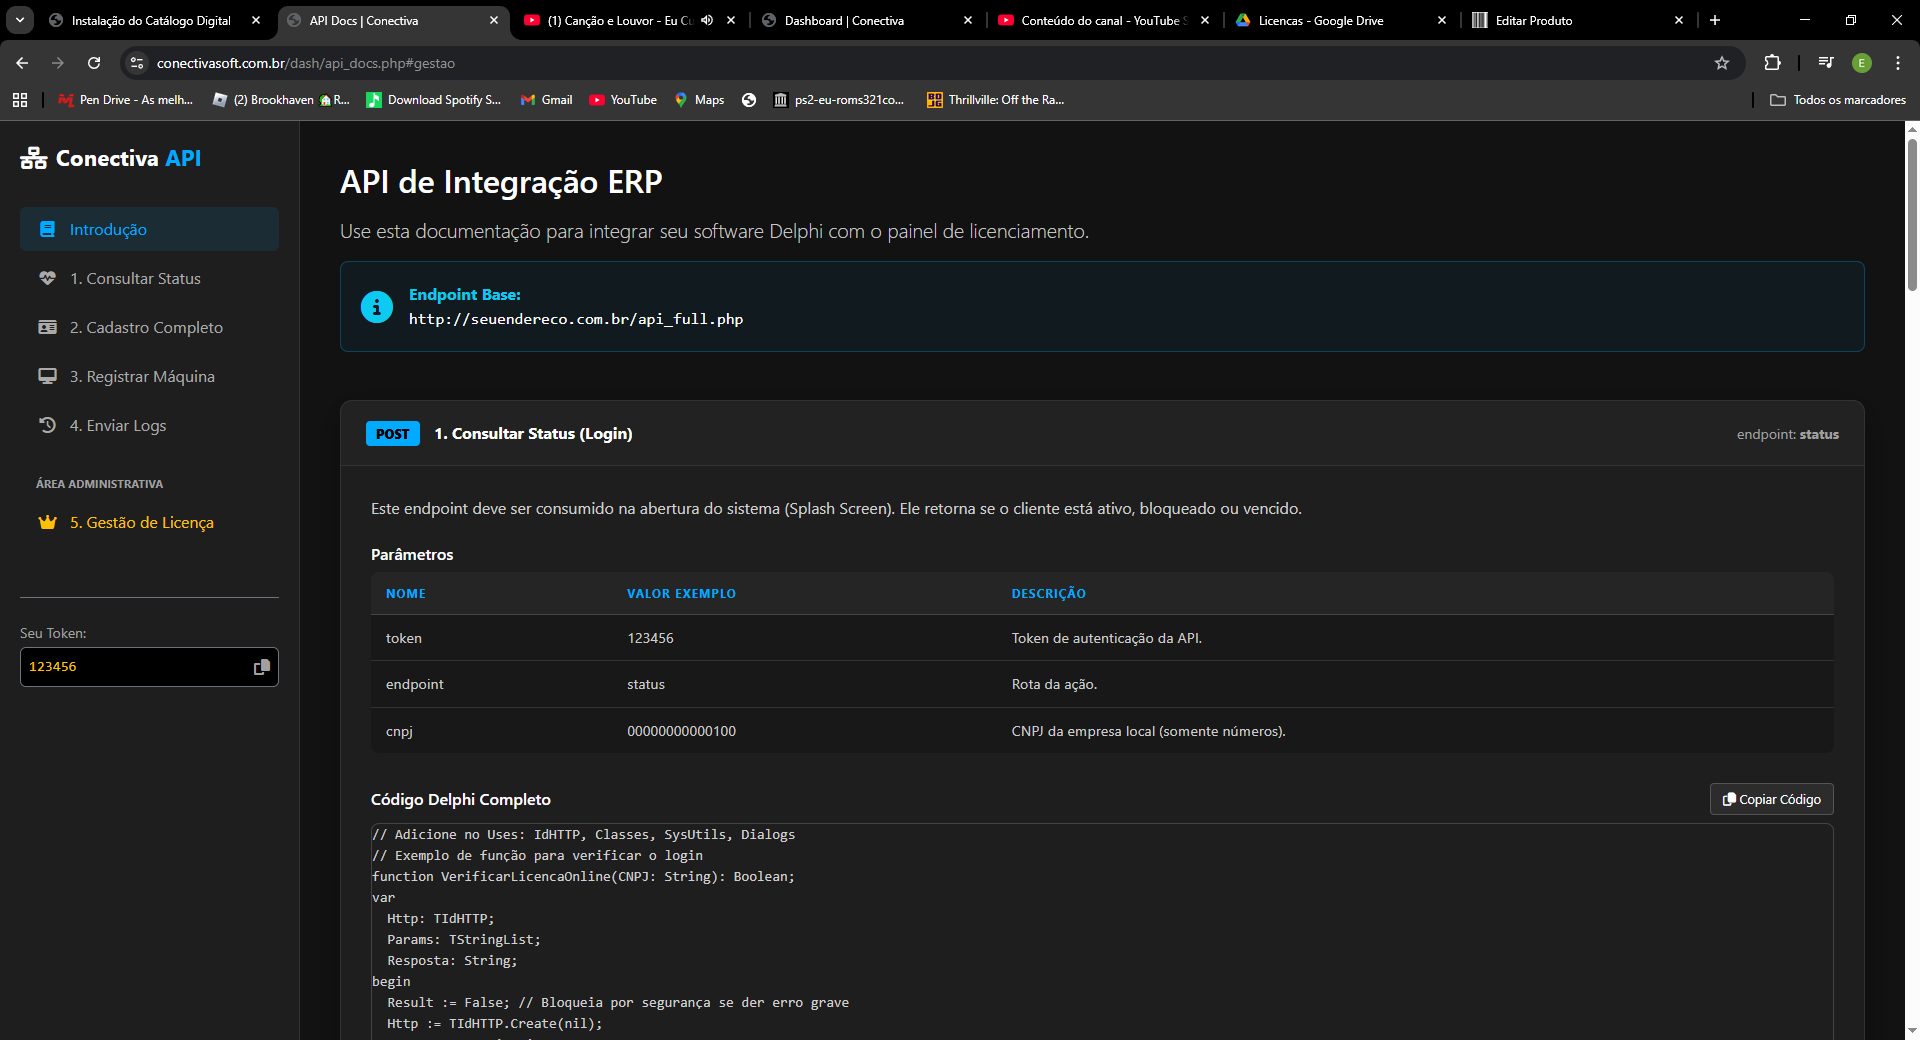Open the Gmail bookmark
The image size is (1920, 1040).
pos(547,100)
